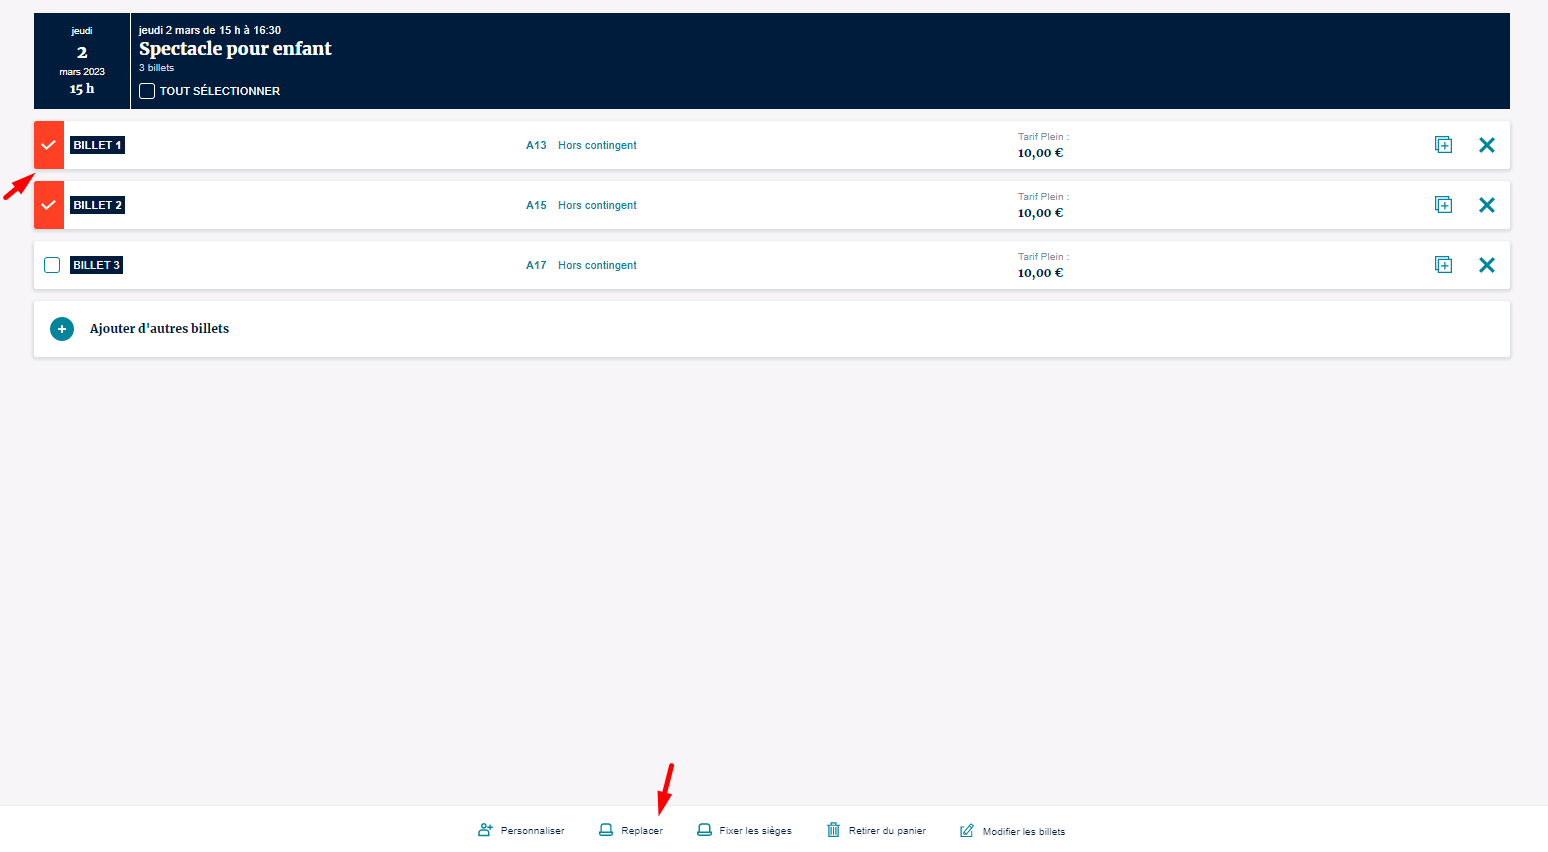This screenshot has height=852, width=1548.
Task: Click Ajouter d'autres billets
Action: coord(159,329)
